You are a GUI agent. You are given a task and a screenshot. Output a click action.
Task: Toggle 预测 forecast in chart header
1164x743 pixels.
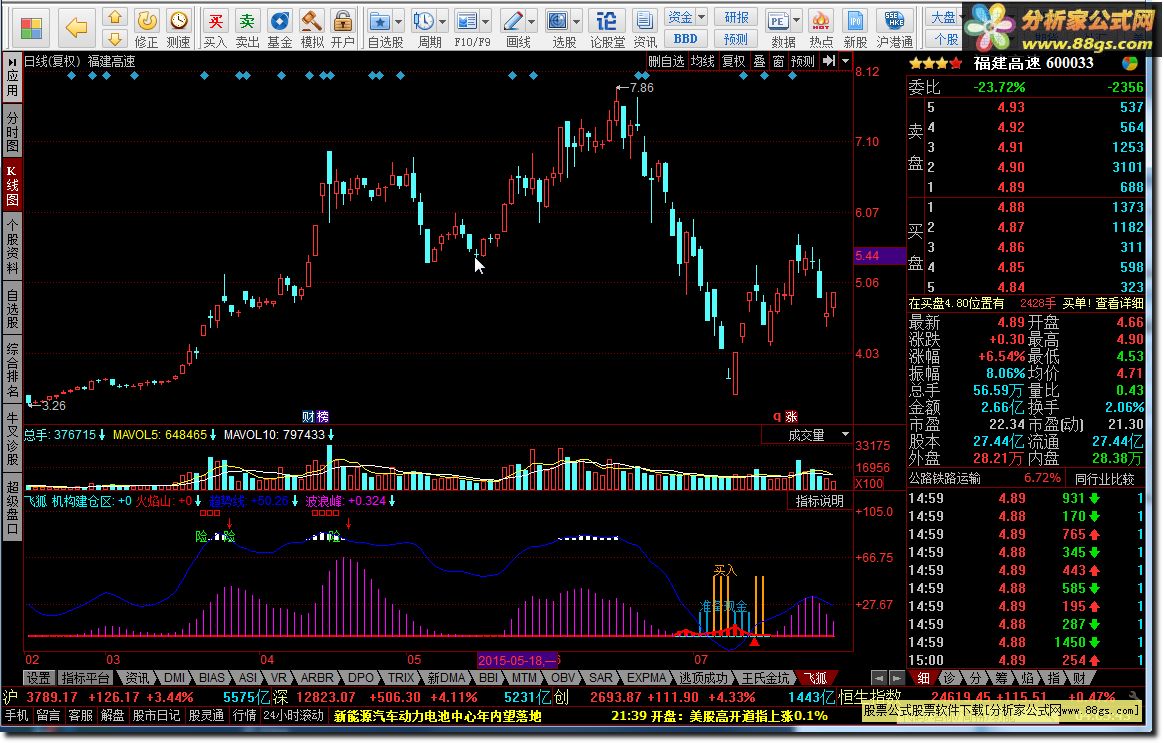tap(802, 62)
